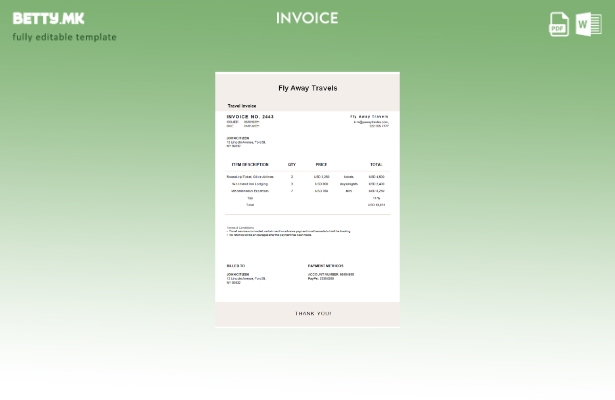
Task: Click the Word document format icon
Action: click(x=589, y=24)
